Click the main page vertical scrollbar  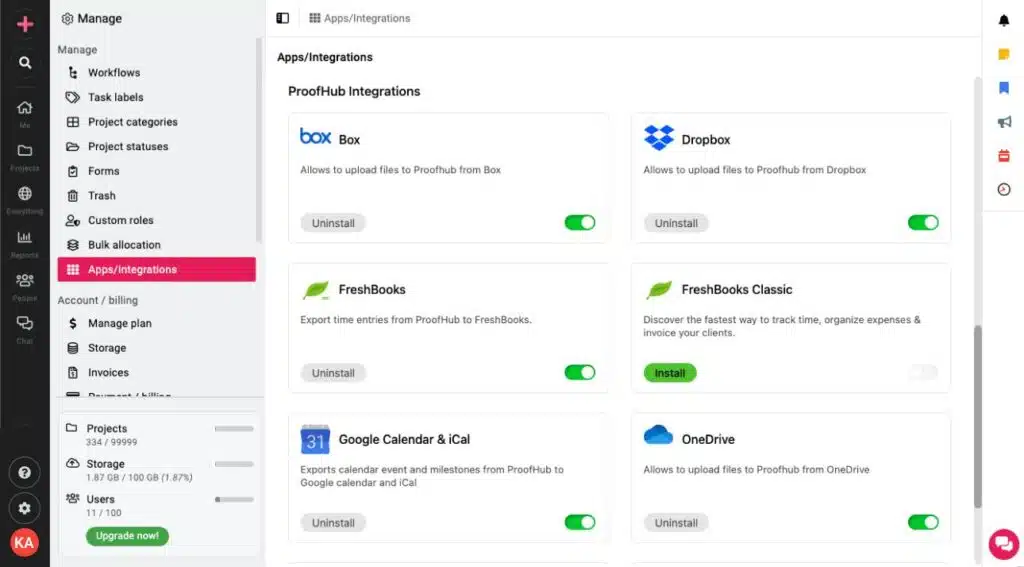point(977,416)
